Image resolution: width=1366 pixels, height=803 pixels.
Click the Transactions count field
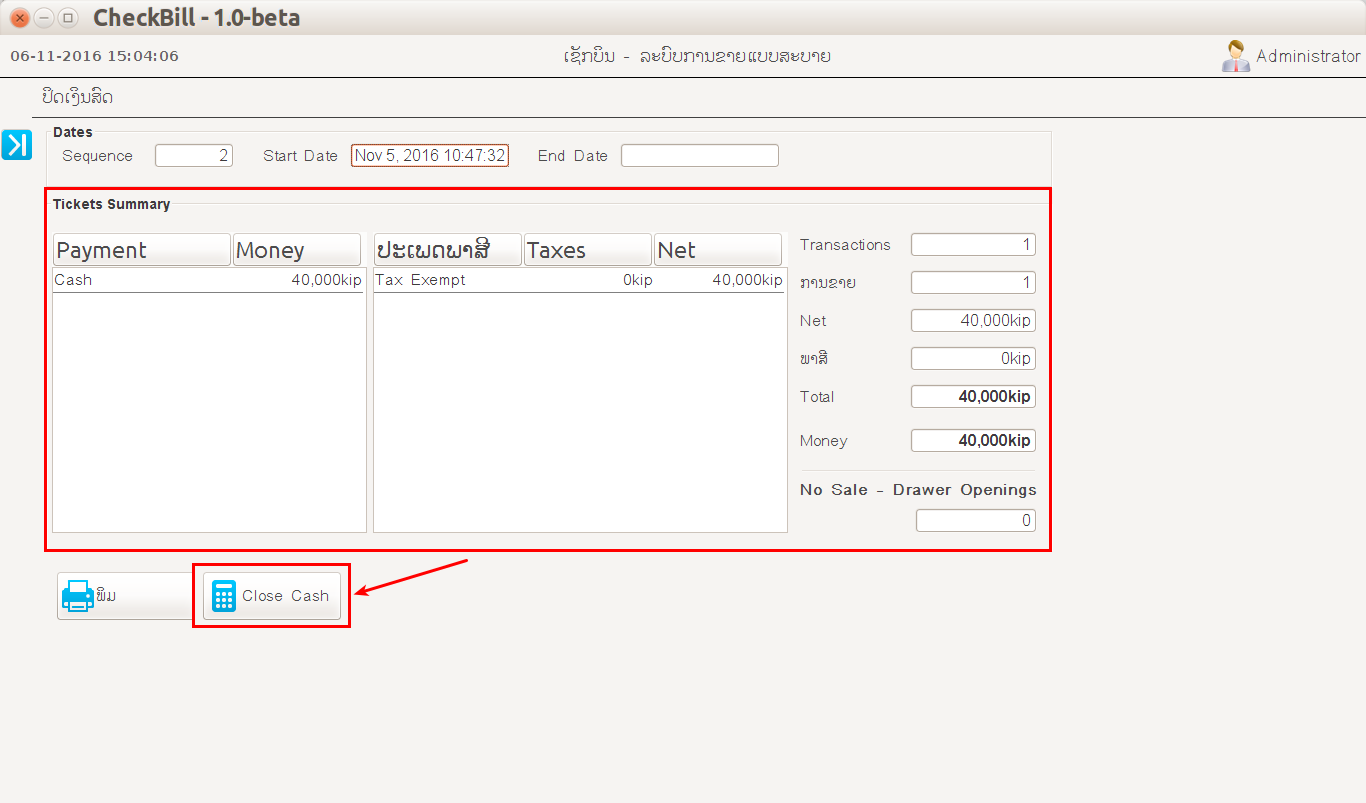coord(973,245)
